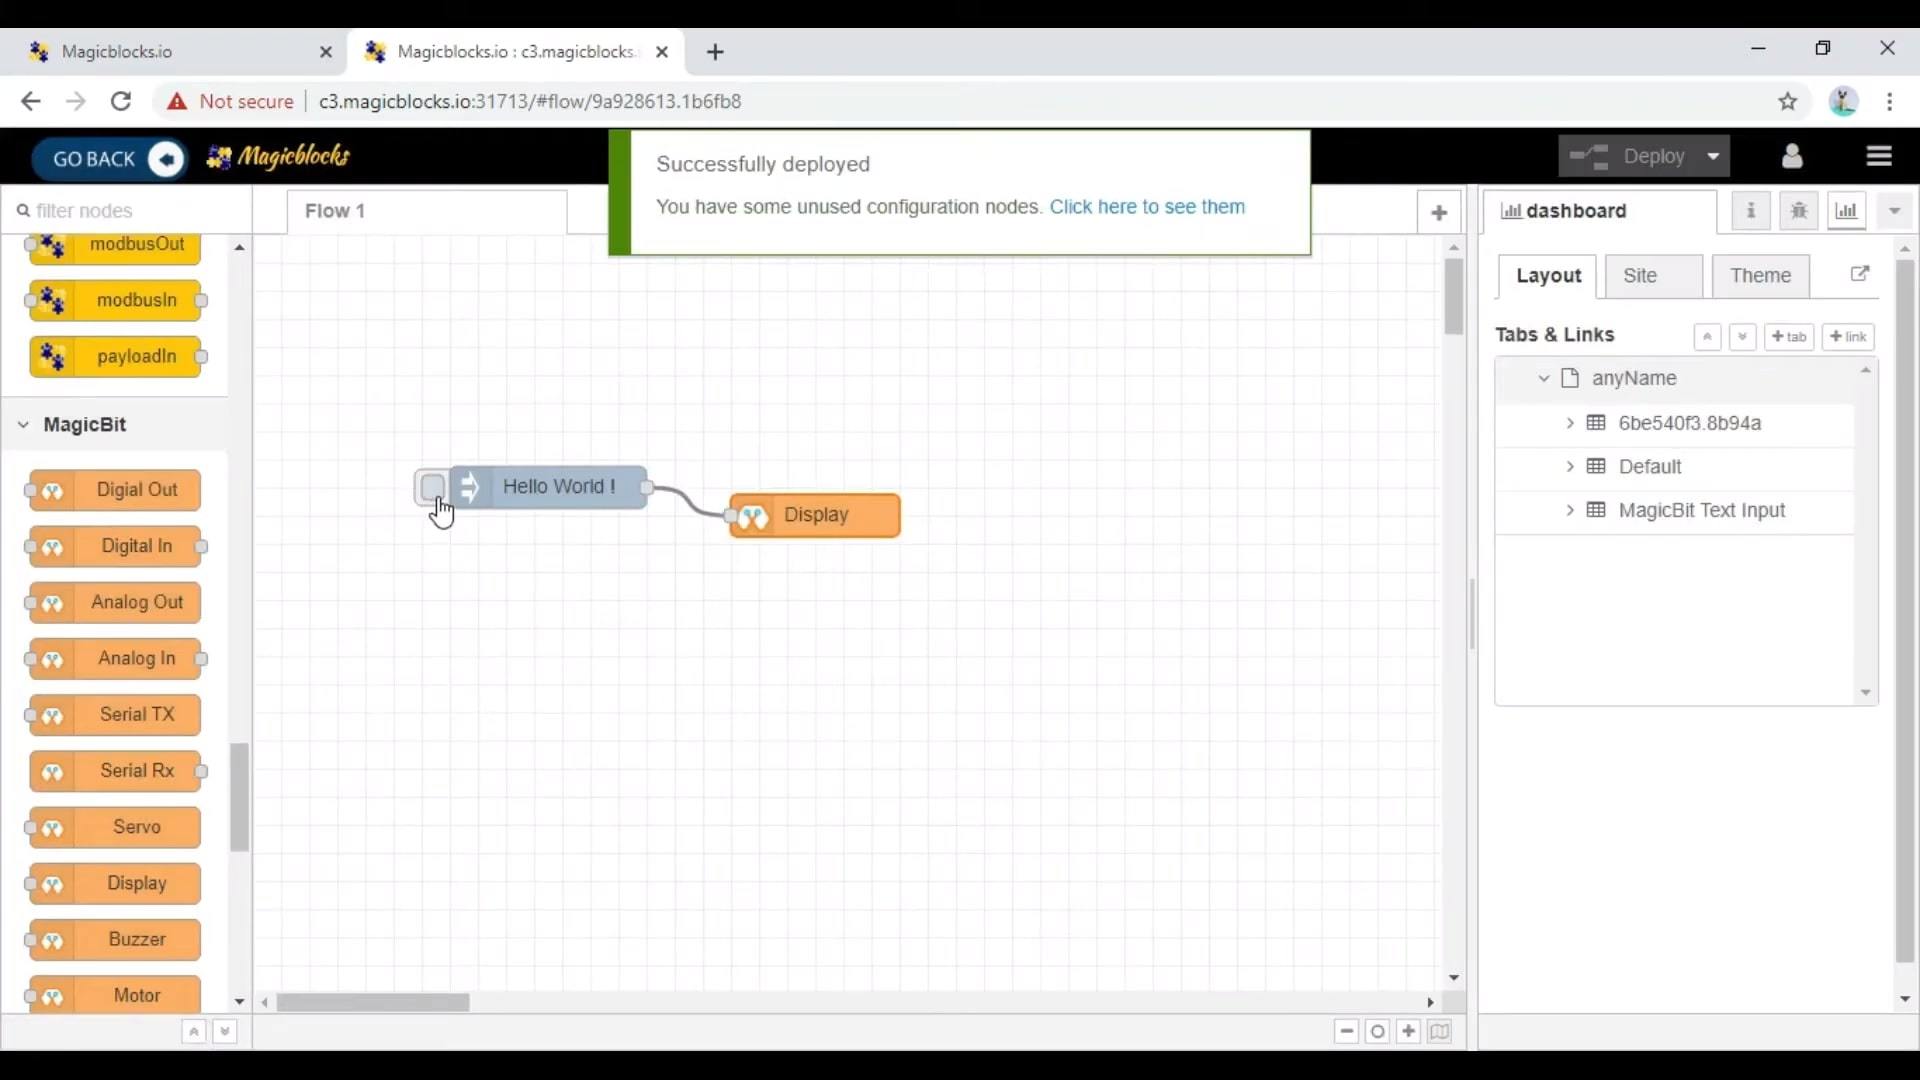
Task: Expand the Default group
Action: tap(1570, 467)
